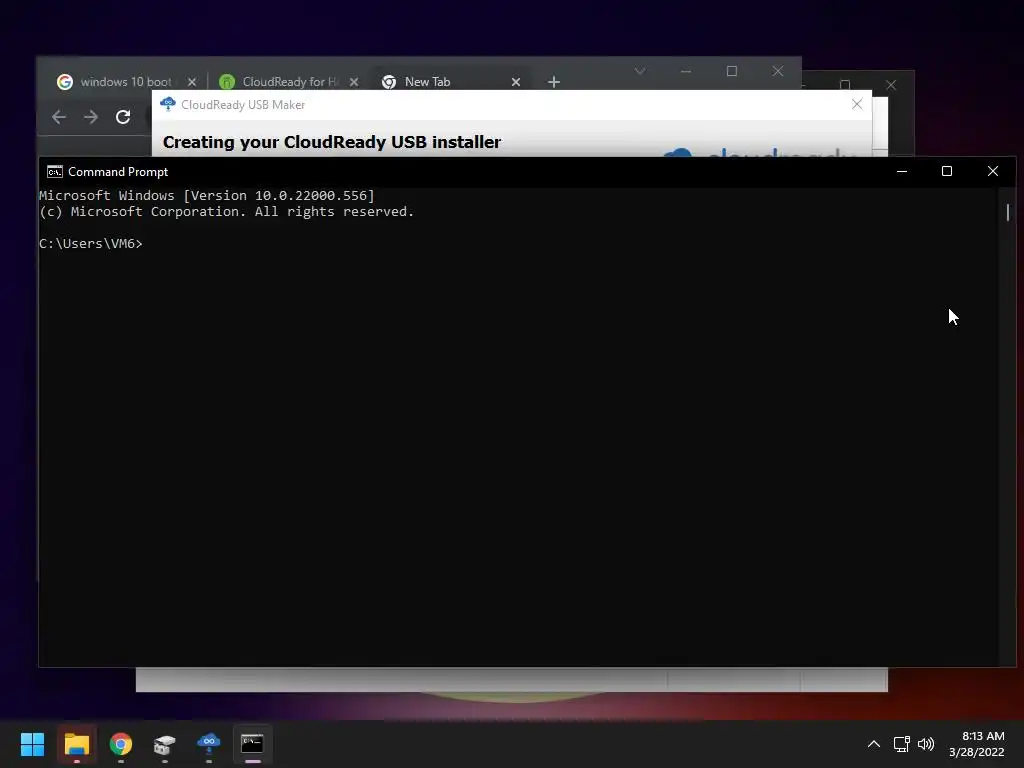
Task: Click 'Creating your CloudReady USB installer' heading
Action: (x=332, y=142)
